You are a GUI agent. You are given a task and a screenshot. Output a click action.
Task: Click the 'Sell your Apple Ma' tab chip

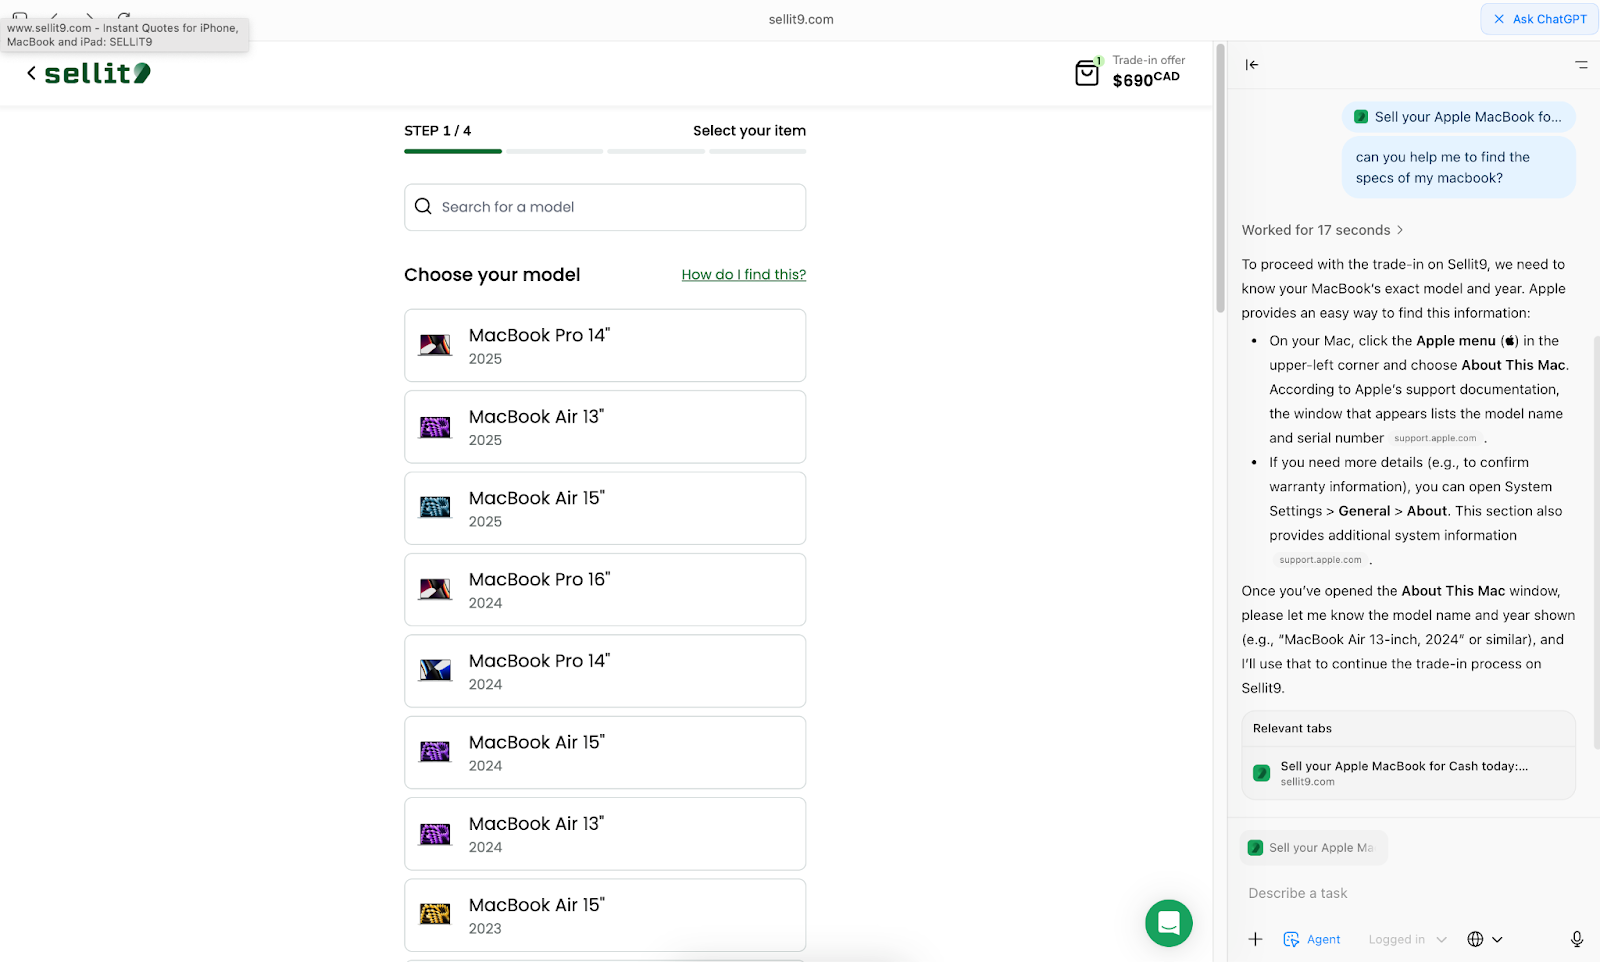pos(1313,848)
